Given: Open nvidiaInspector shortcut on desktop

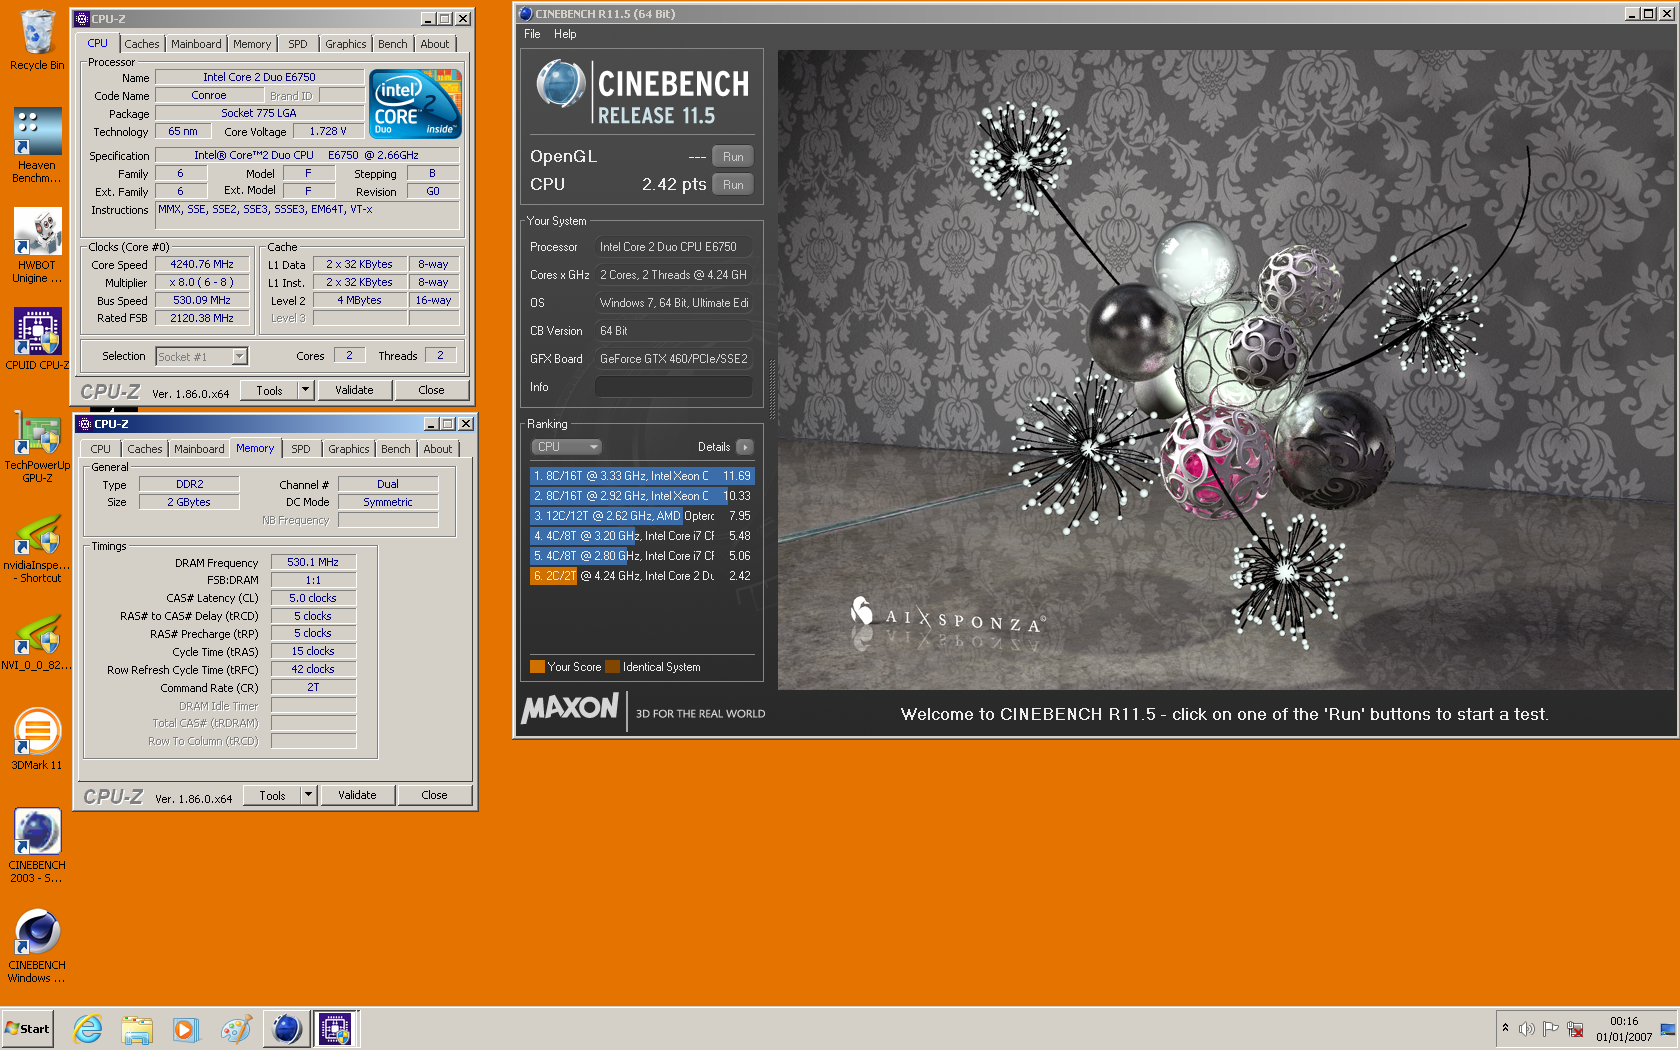Looking at the screenshot, I should tap(37, 548).
